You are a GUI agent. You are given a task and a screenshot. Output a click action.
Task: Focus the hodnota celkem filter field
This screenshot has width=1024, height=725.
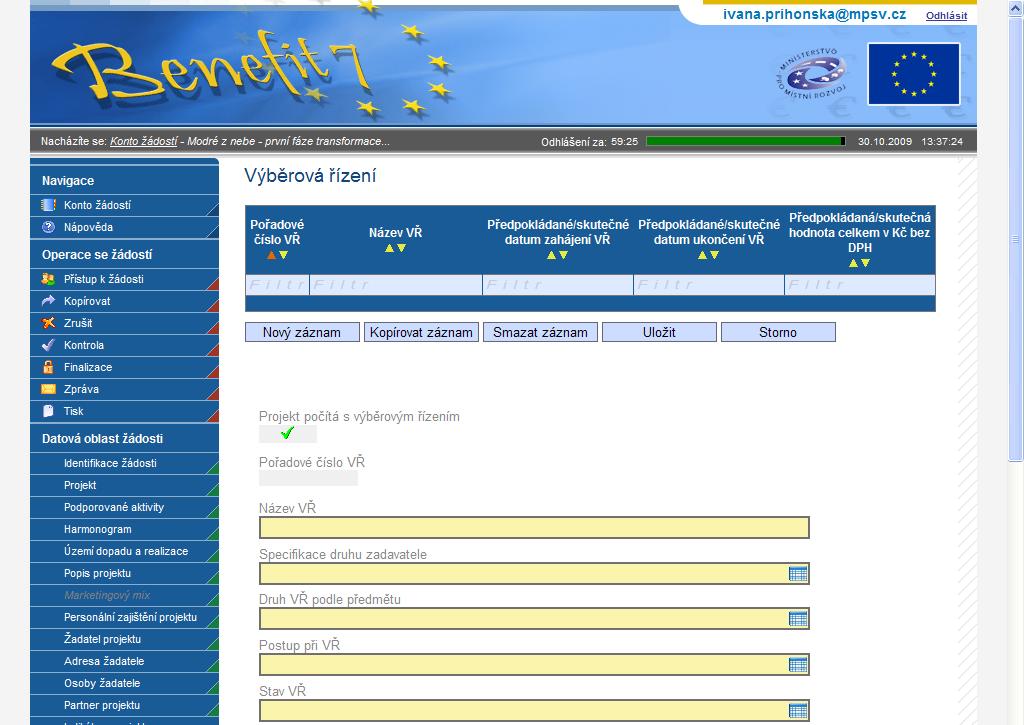[859, 285]
